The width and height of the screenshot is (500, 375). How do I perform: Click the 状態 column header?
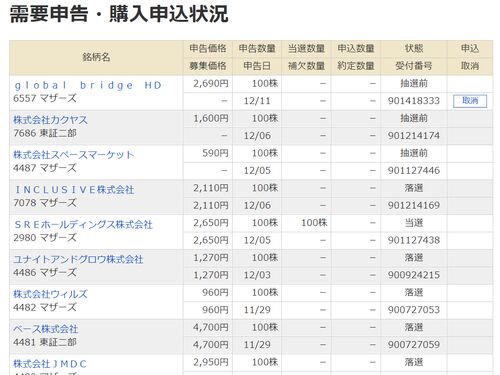click(414, 48)
